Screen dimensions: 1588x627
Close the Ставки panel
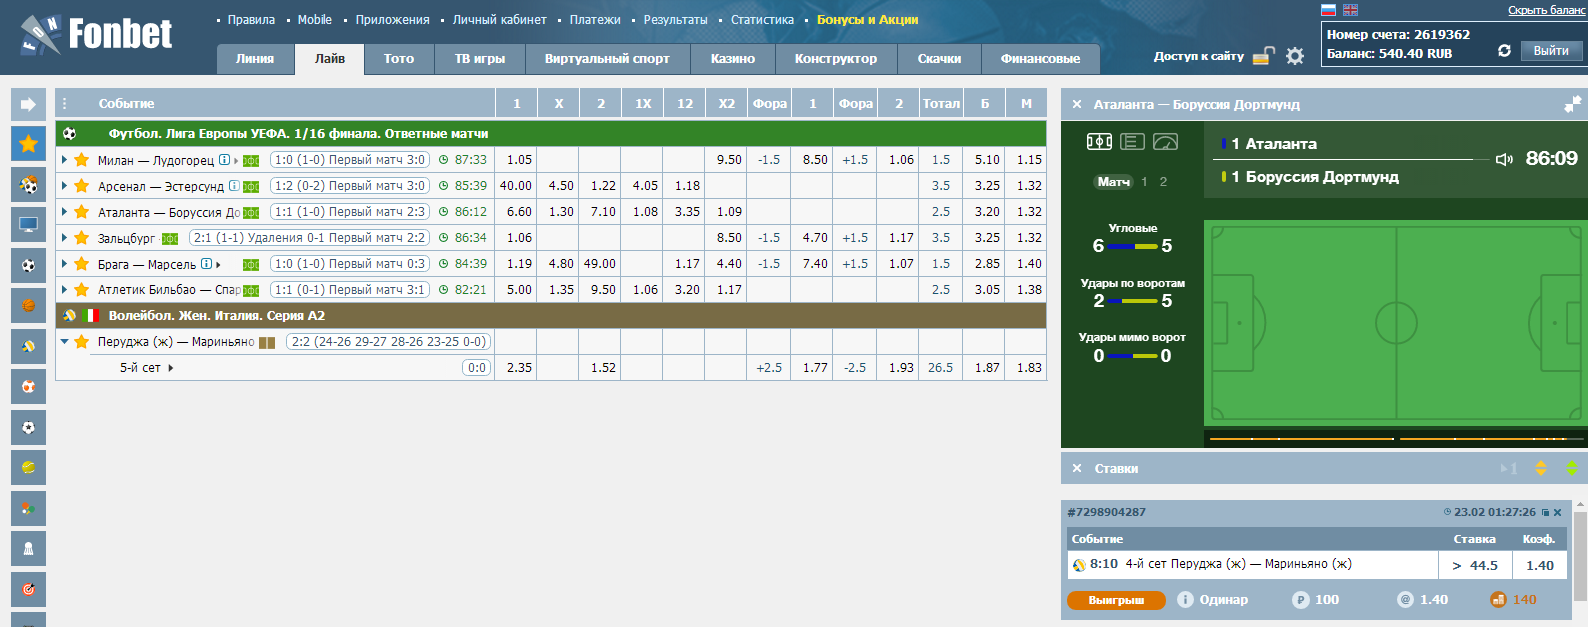[x=1077, y=468]
